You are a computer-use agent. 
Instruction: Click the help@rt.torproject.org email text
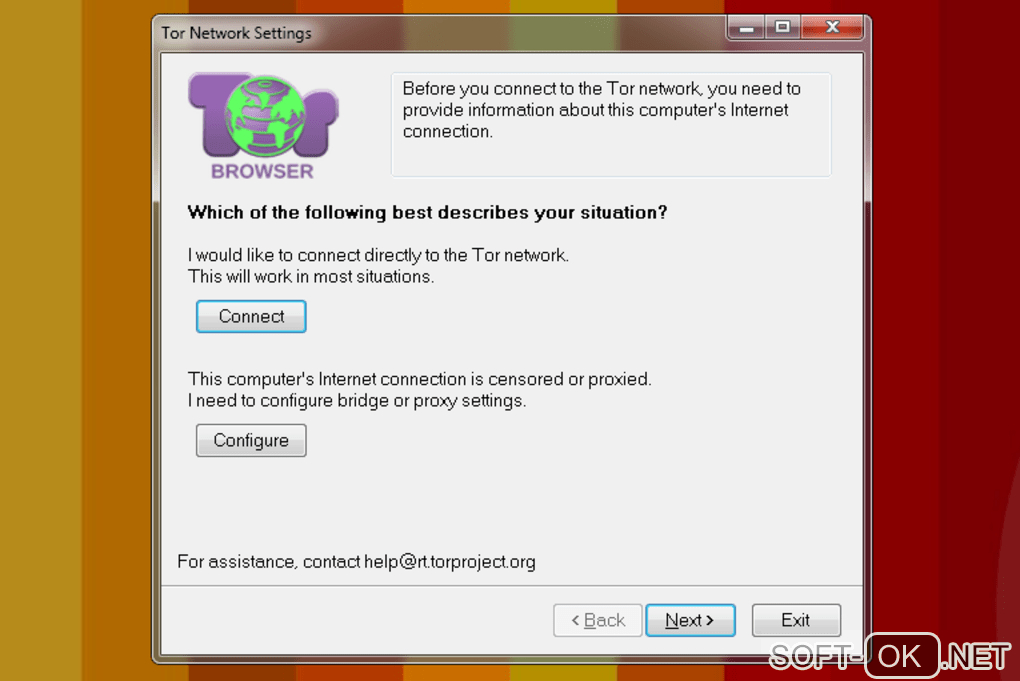[450, 562]
